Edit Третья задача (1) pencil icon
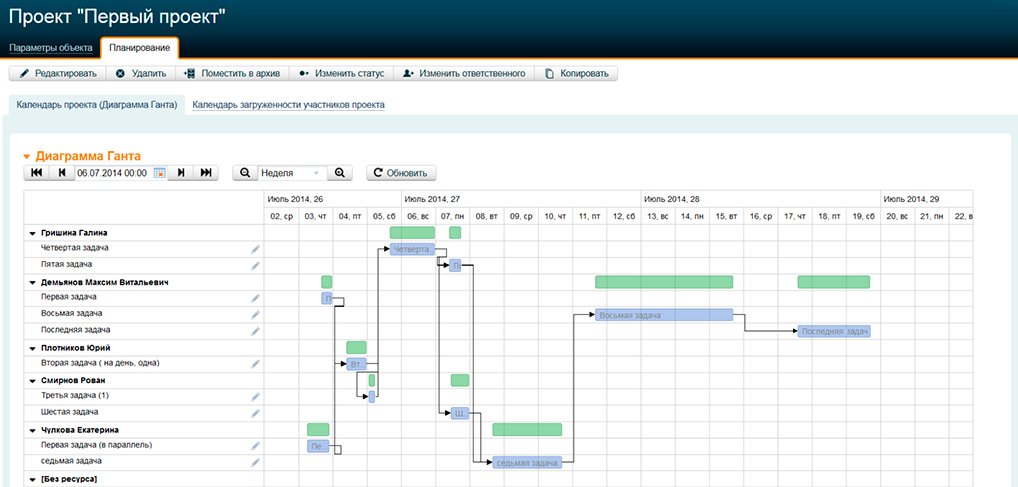 255,397
